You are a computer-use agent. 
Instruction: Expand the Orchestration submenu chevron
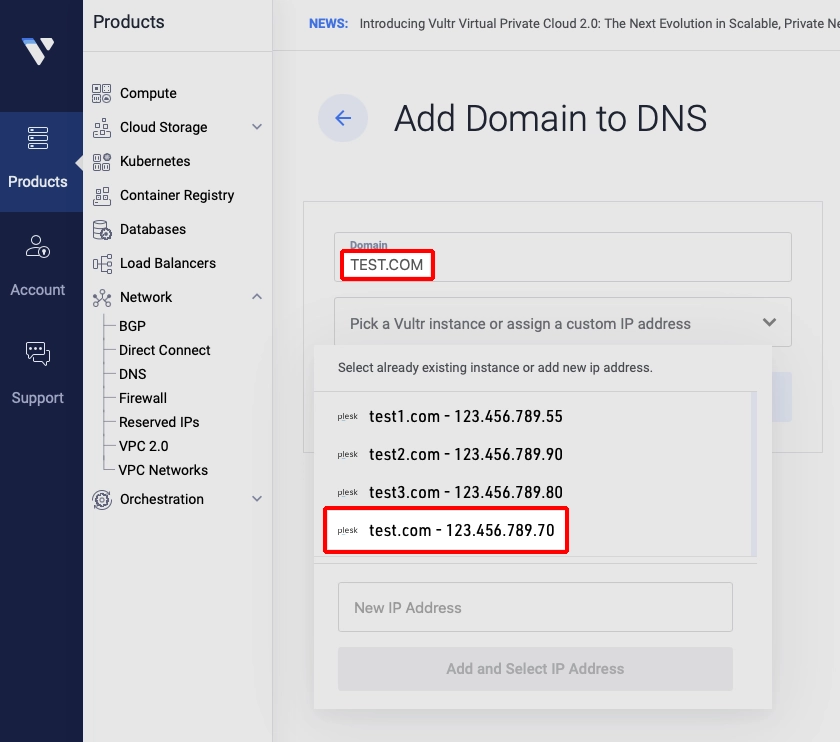tap(257, 499)
